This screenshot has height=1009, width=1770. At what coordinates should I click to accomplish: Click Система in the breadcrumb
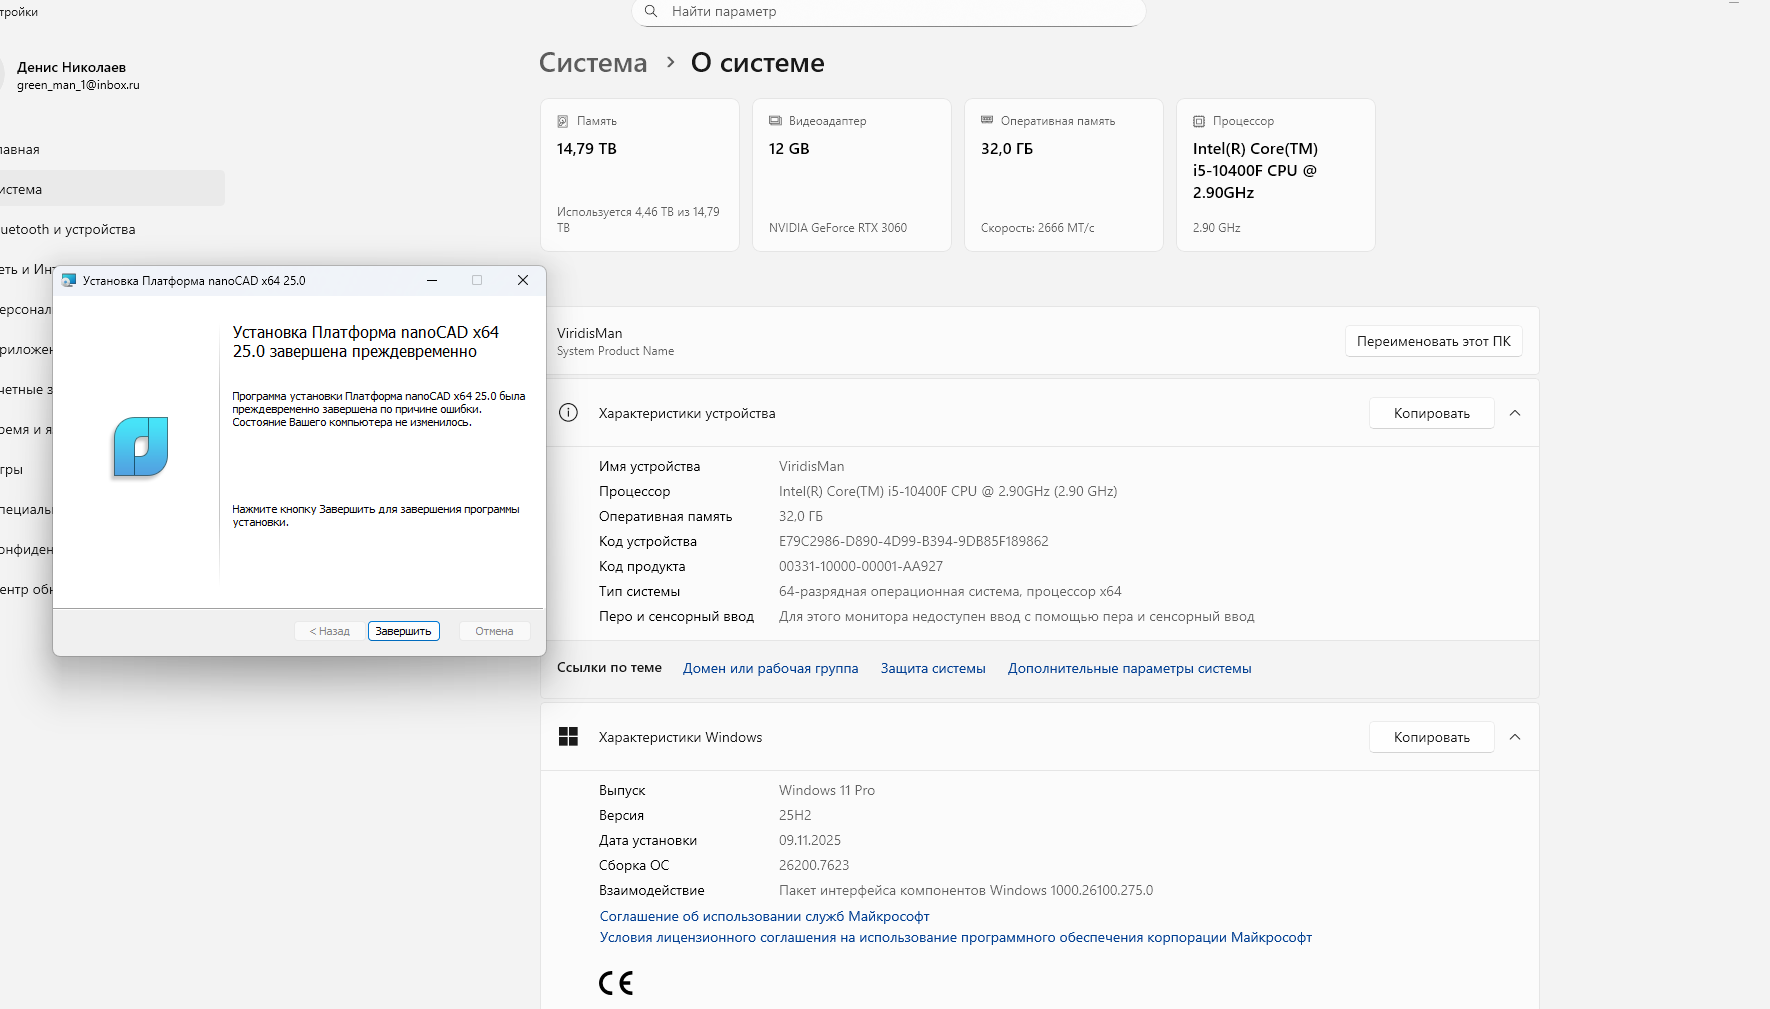click(x=593, y=63)
